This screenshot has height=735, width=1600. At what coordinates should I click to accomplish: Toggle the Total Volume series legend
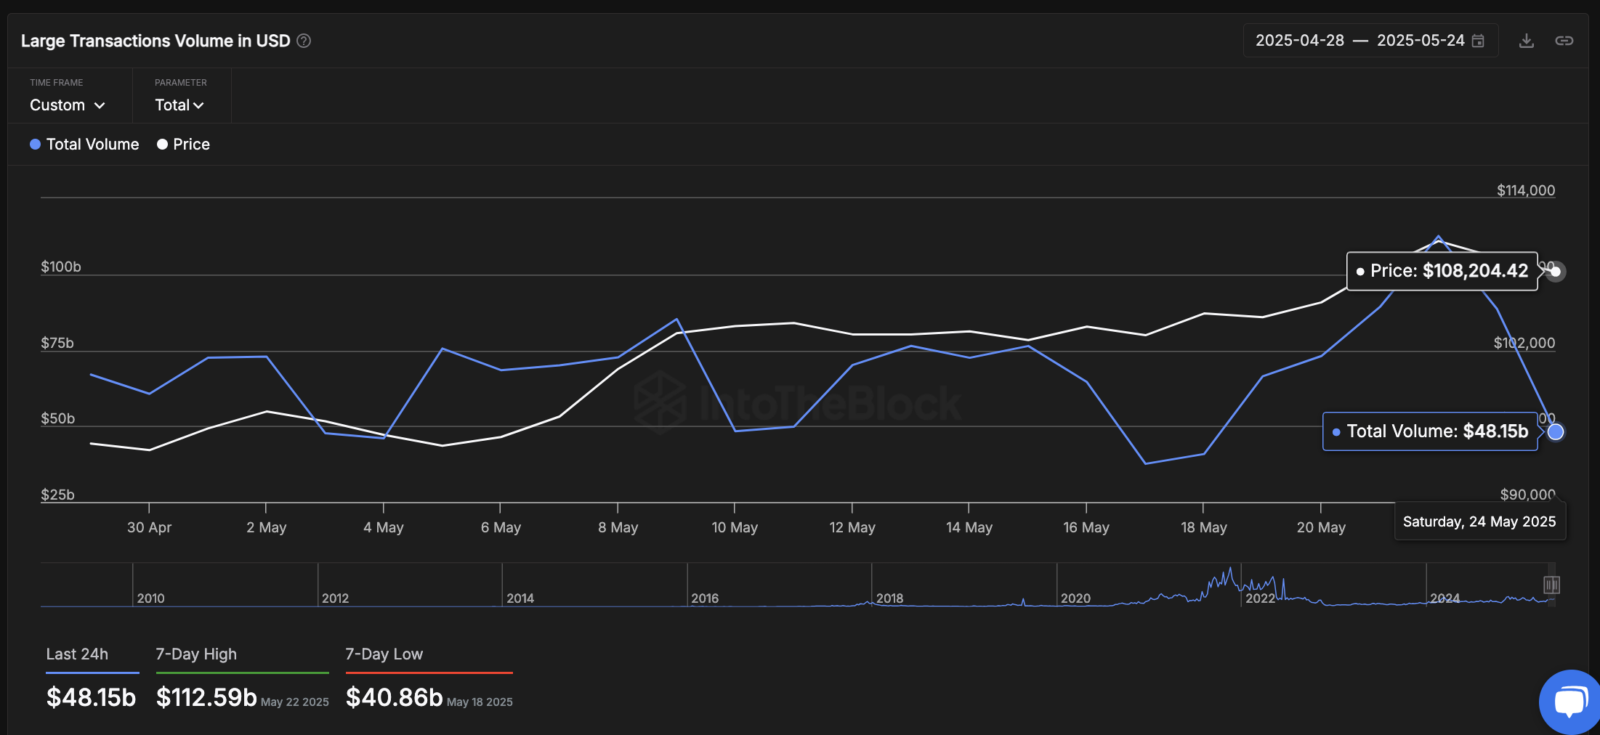tap(84, 144)
